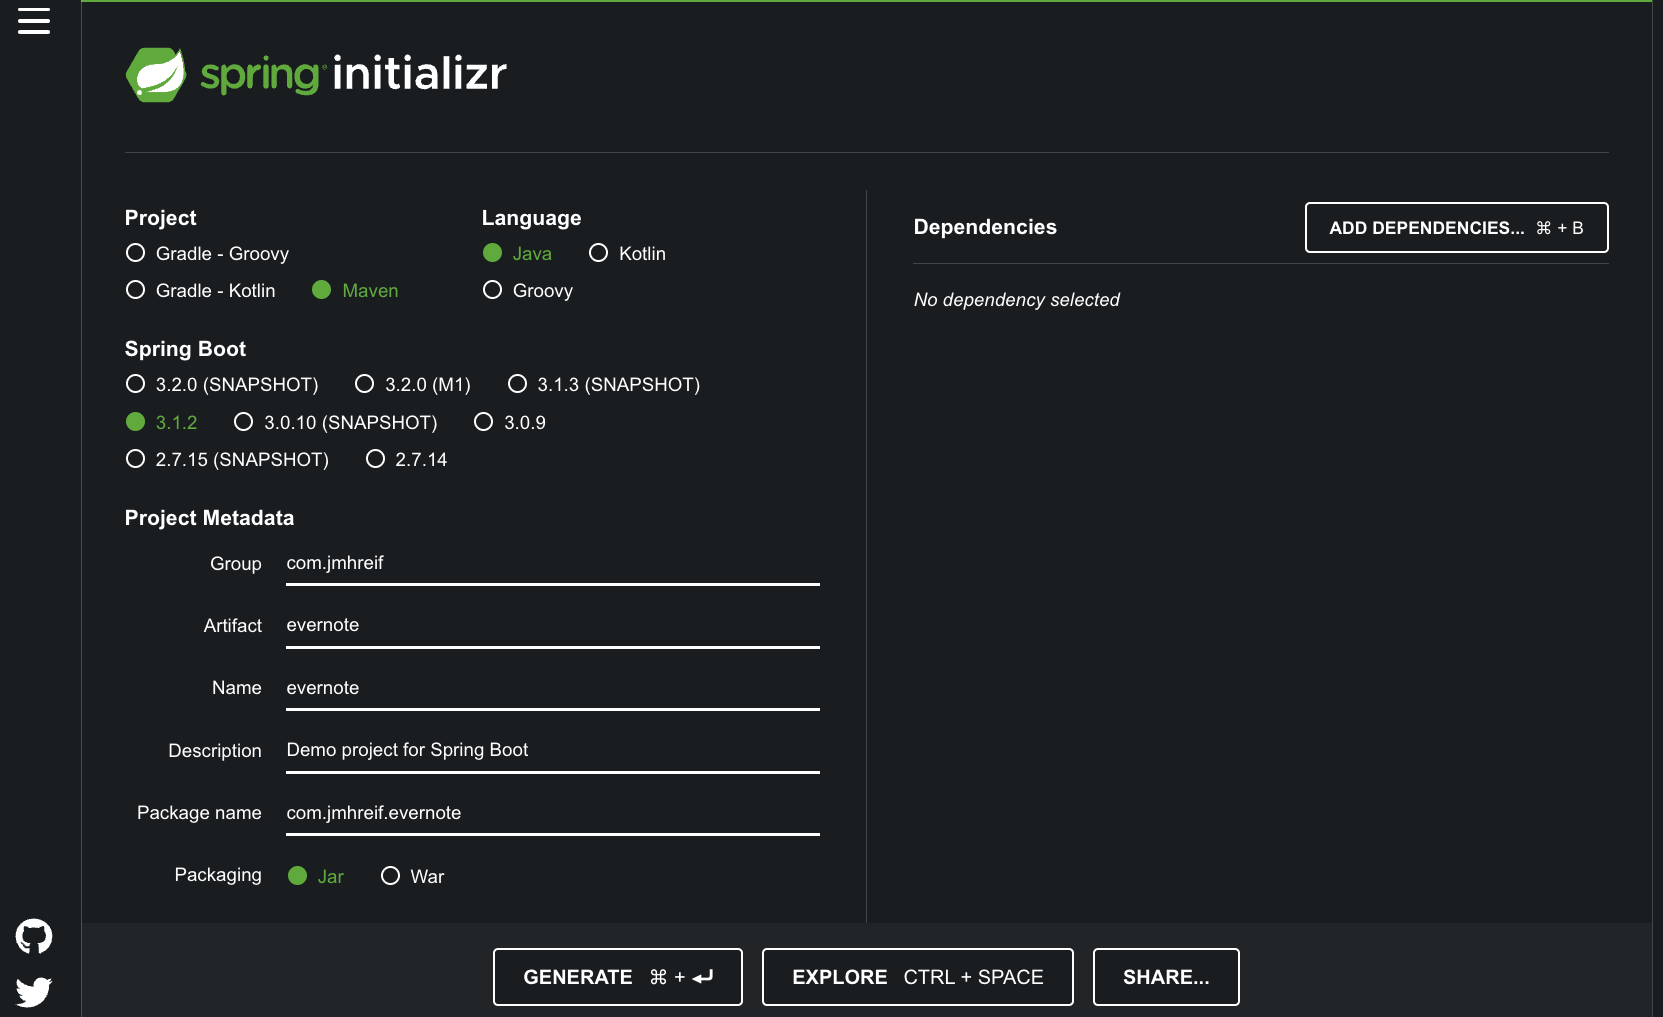The width and height of the screenshot is (1663, 1017).
Task: Click the Package name field
Action: [x=553, y=814]
